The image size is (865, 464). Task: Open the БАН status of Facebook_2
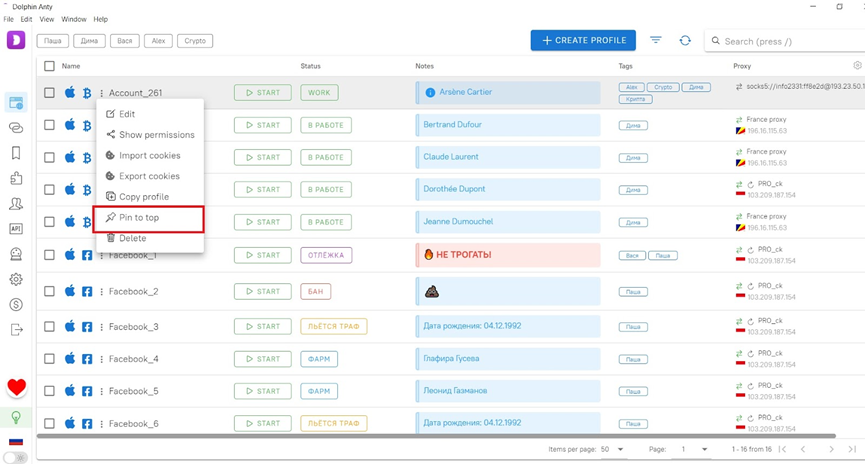click(x=316, y=291)
